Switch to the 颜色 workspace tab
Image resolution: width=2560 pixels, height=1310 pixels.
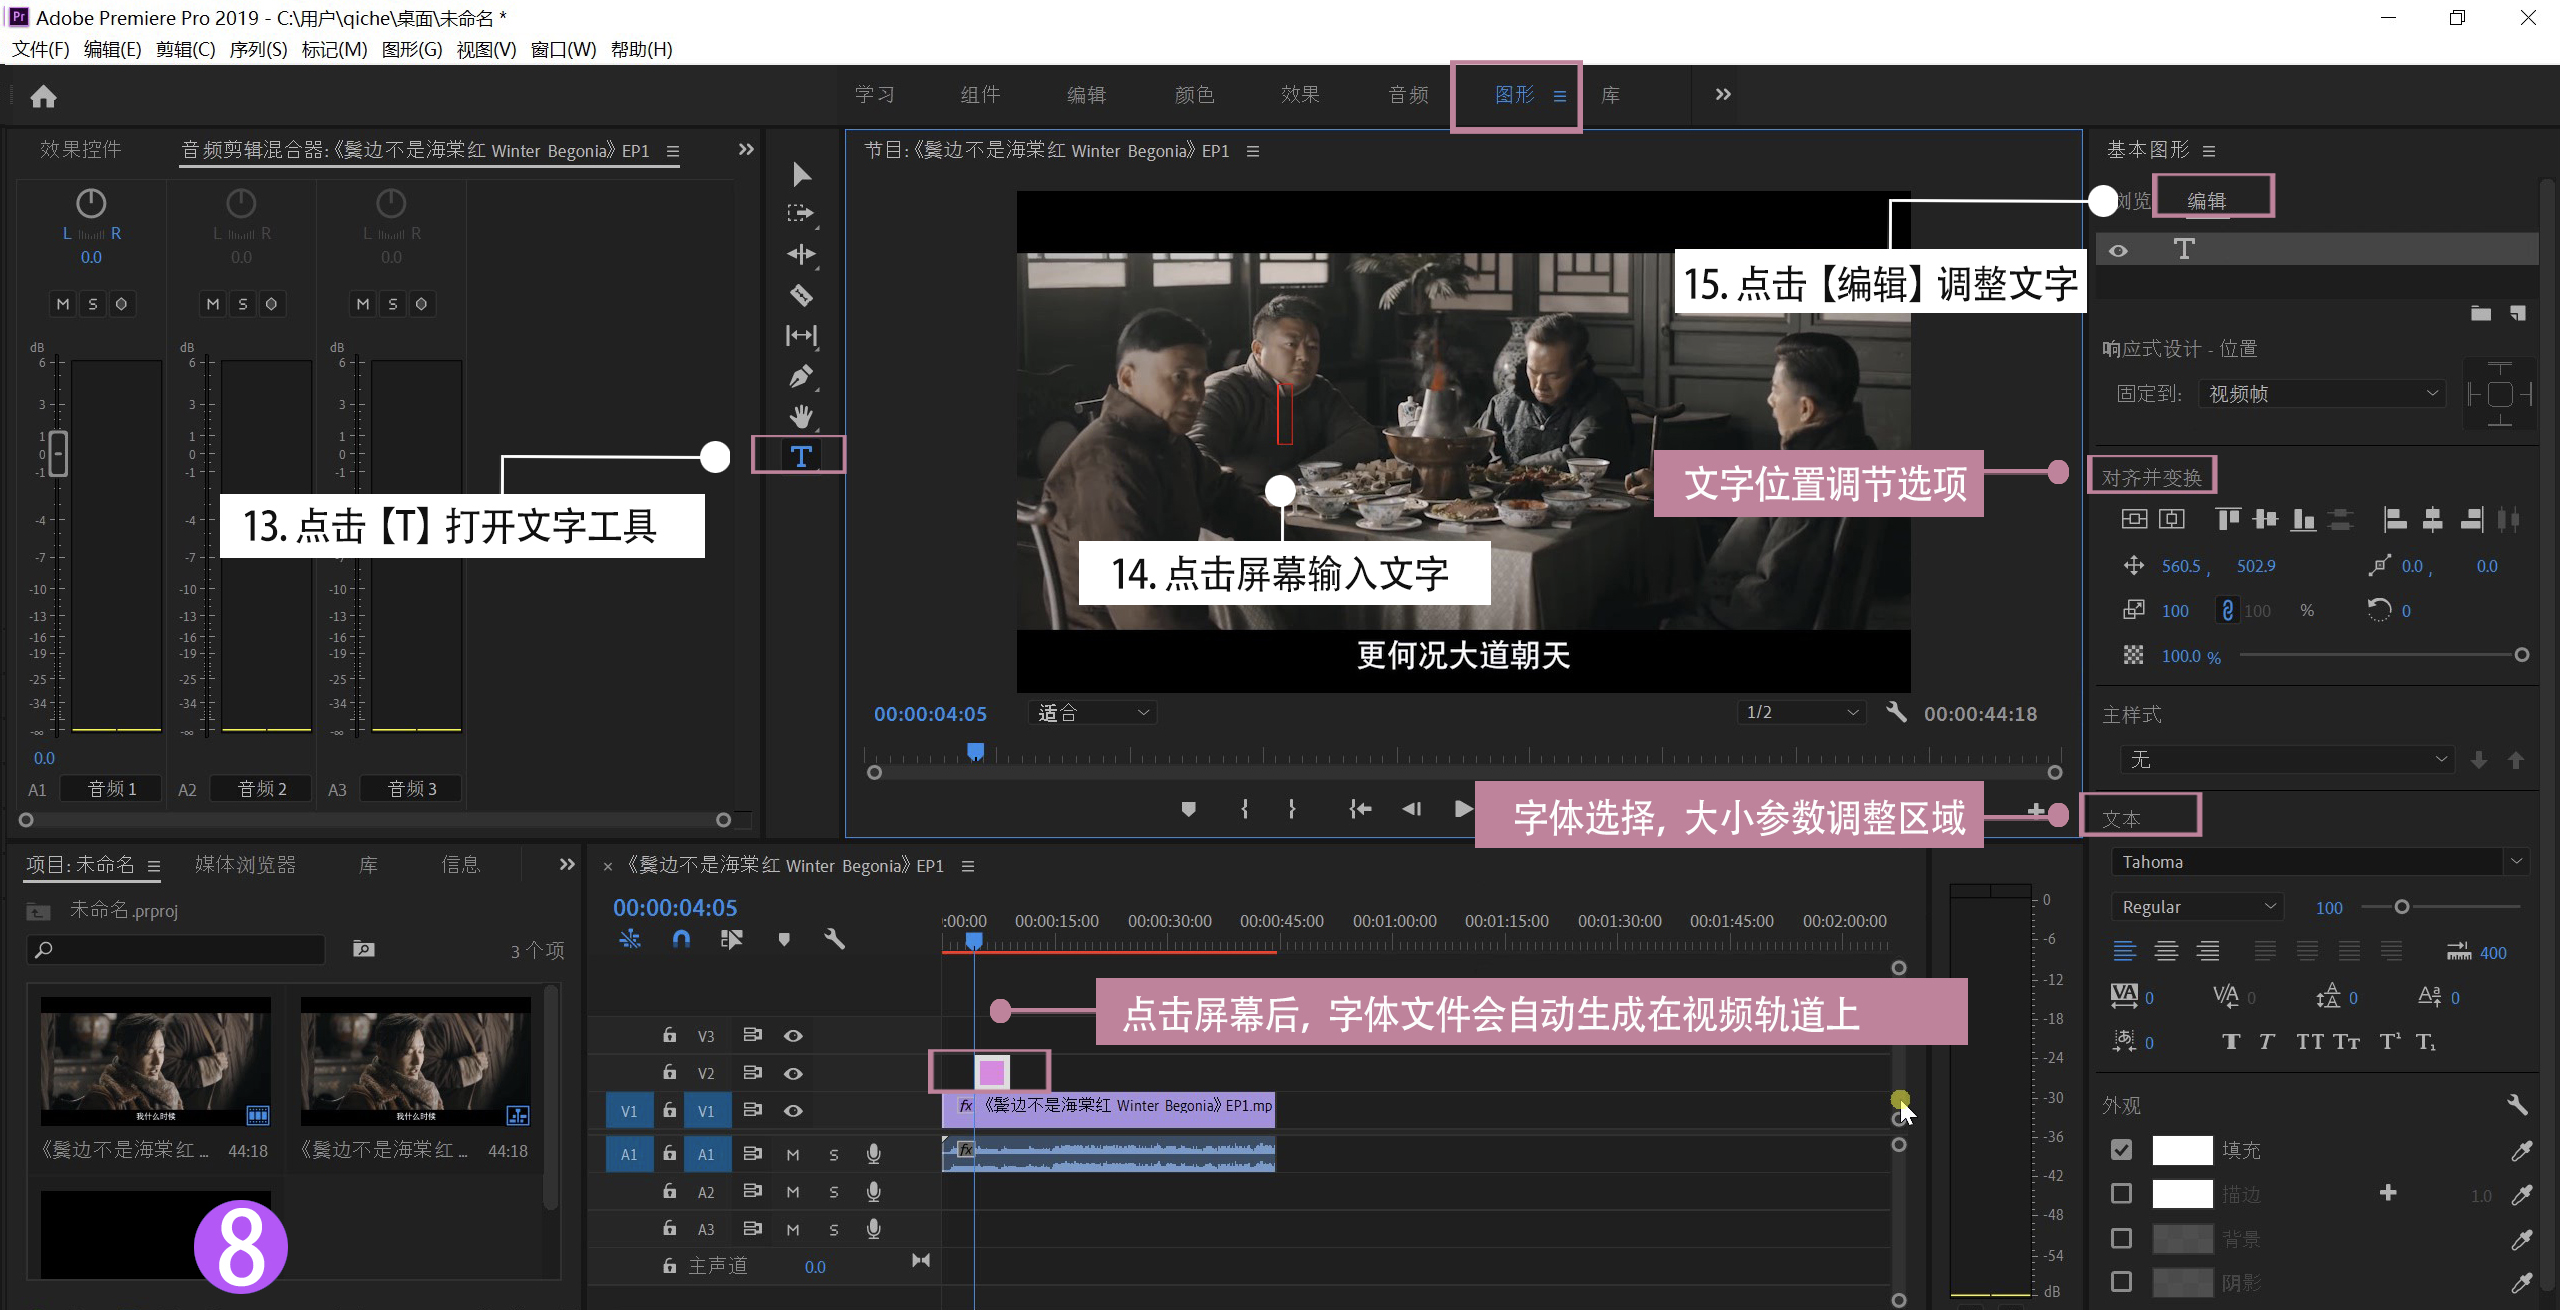tap(1194, 95)
